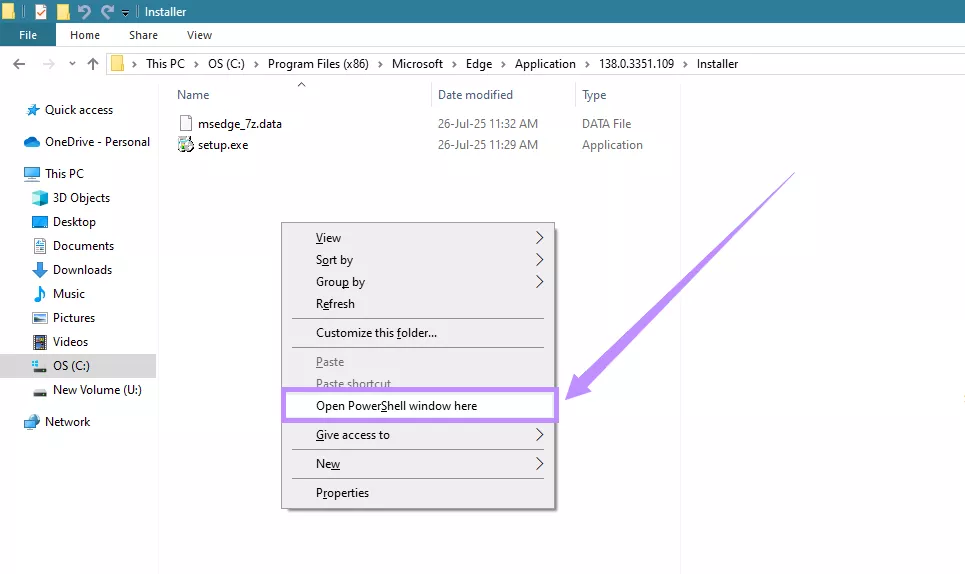
Task: Click the Properties icon in the title bar quick access toolbar
Action: pyautogui.click(x=41, y=12)
